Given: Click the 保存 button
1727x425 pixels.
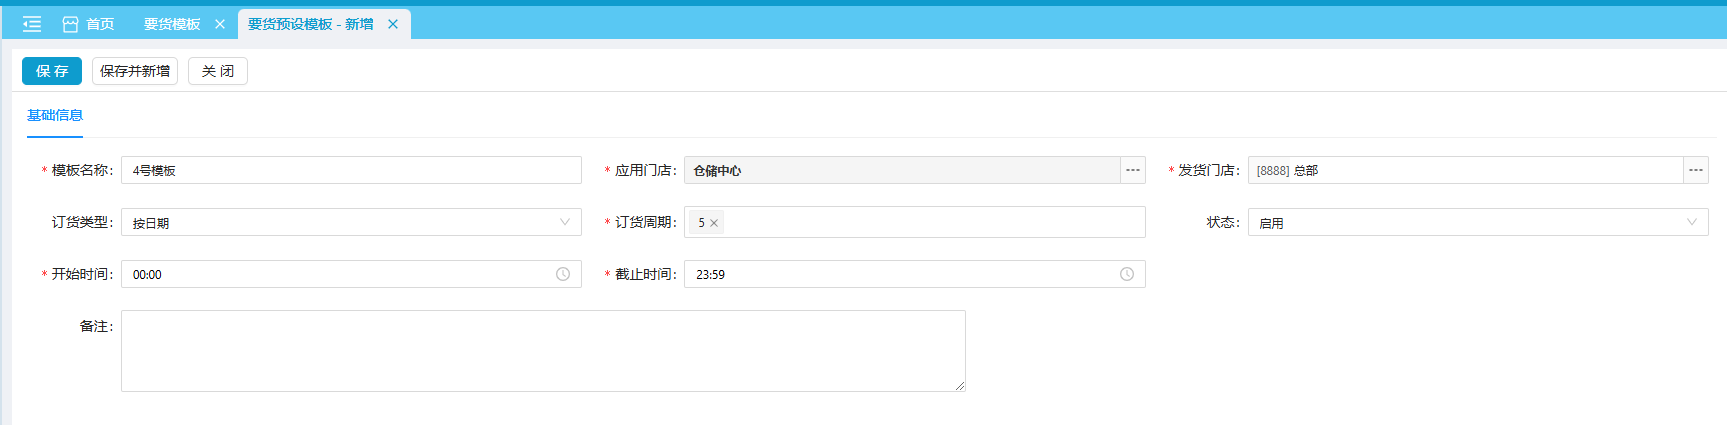Looking at the screenshot, I should [52, 71].
